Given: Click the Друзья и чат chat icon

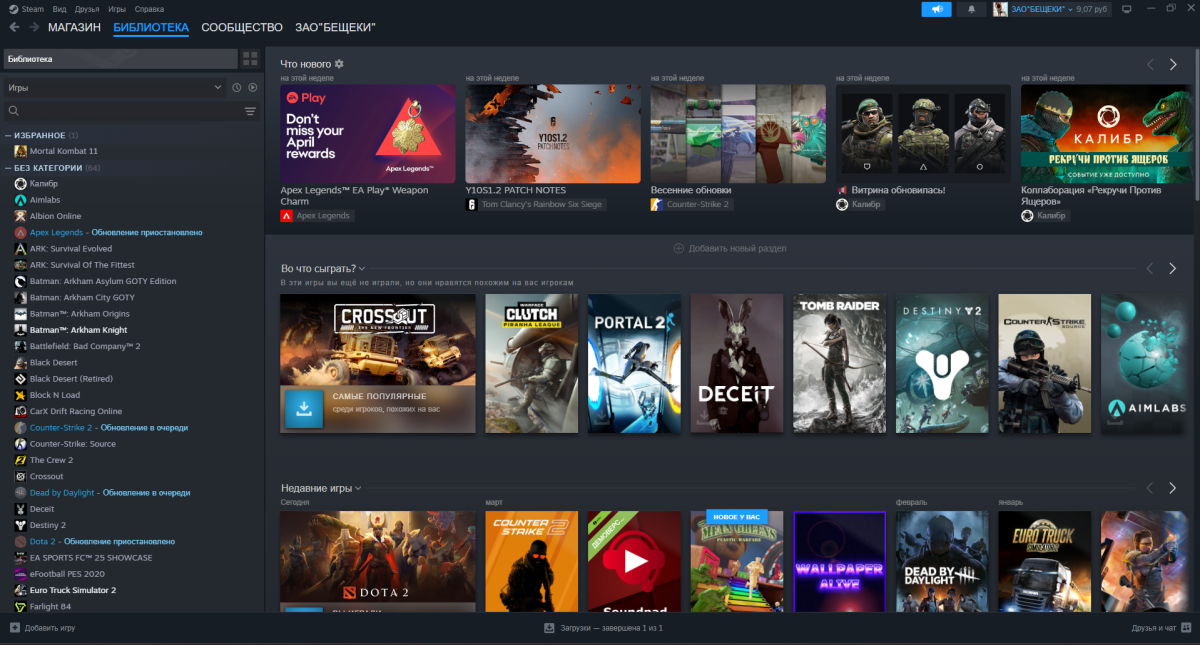Looking at the screenshot, I should (1185, 628).
